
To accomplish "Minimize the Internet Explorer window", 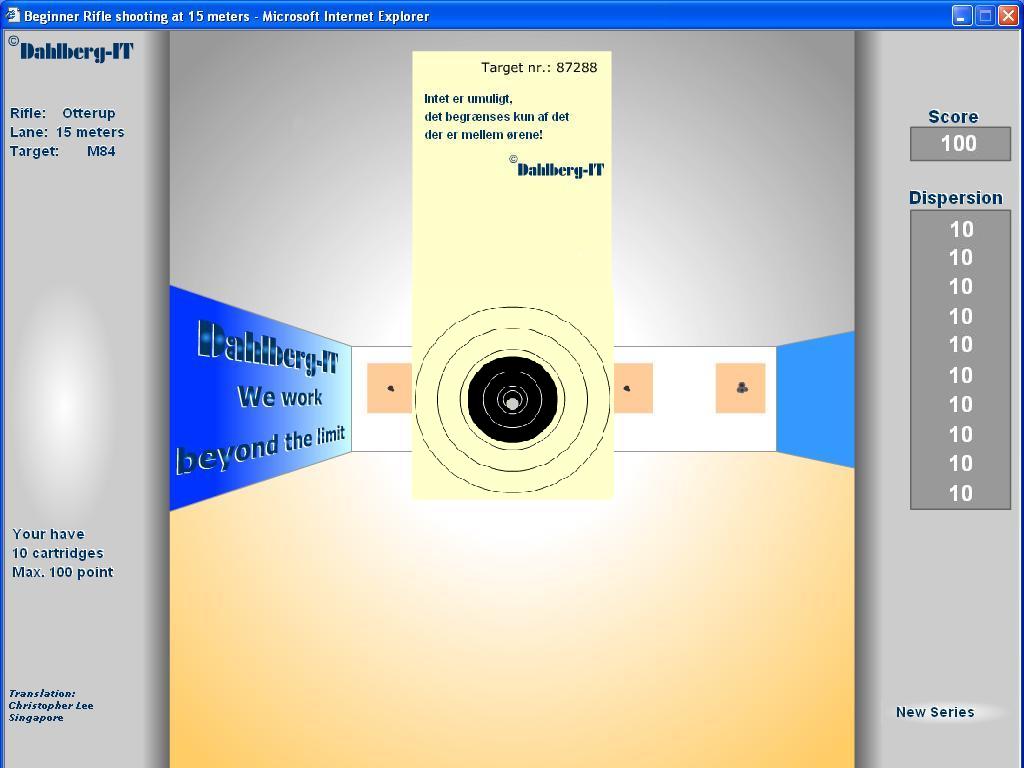I will [x=961, y=16].
